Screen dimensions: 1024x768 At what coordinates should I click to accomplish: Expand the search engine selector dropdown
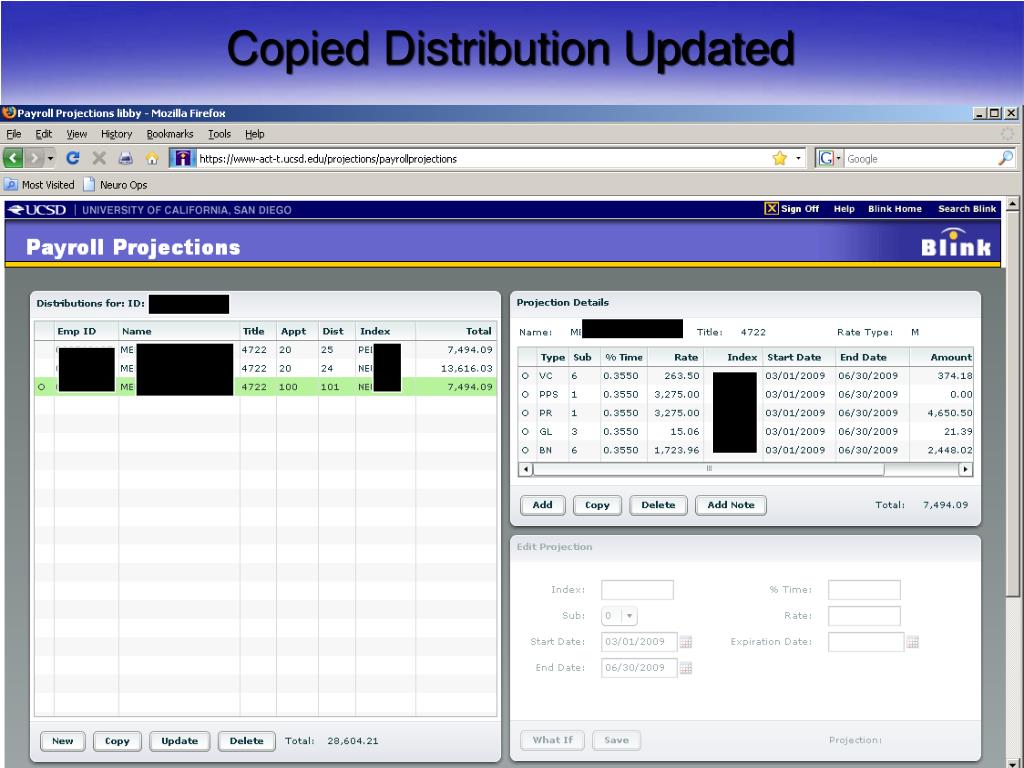point(839,158)
